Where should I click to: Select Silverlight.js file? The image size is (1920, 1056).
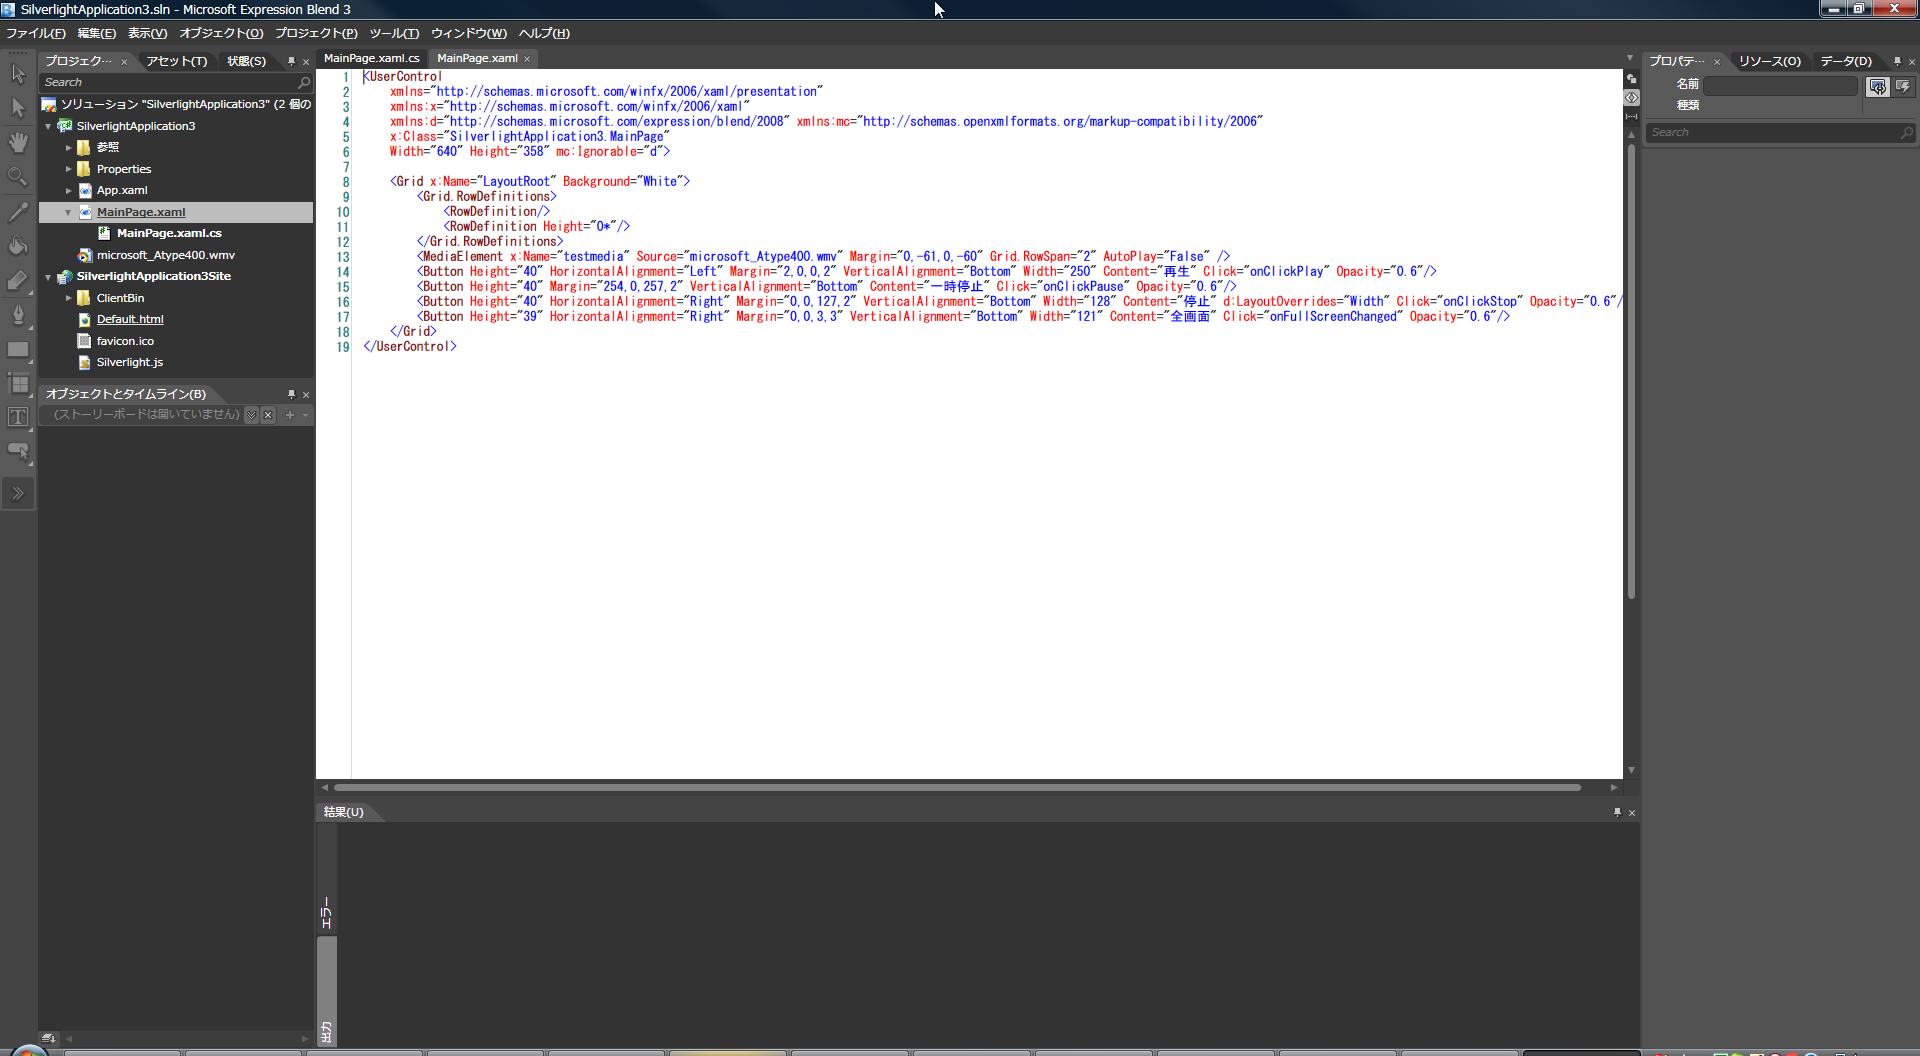(130, 362)
